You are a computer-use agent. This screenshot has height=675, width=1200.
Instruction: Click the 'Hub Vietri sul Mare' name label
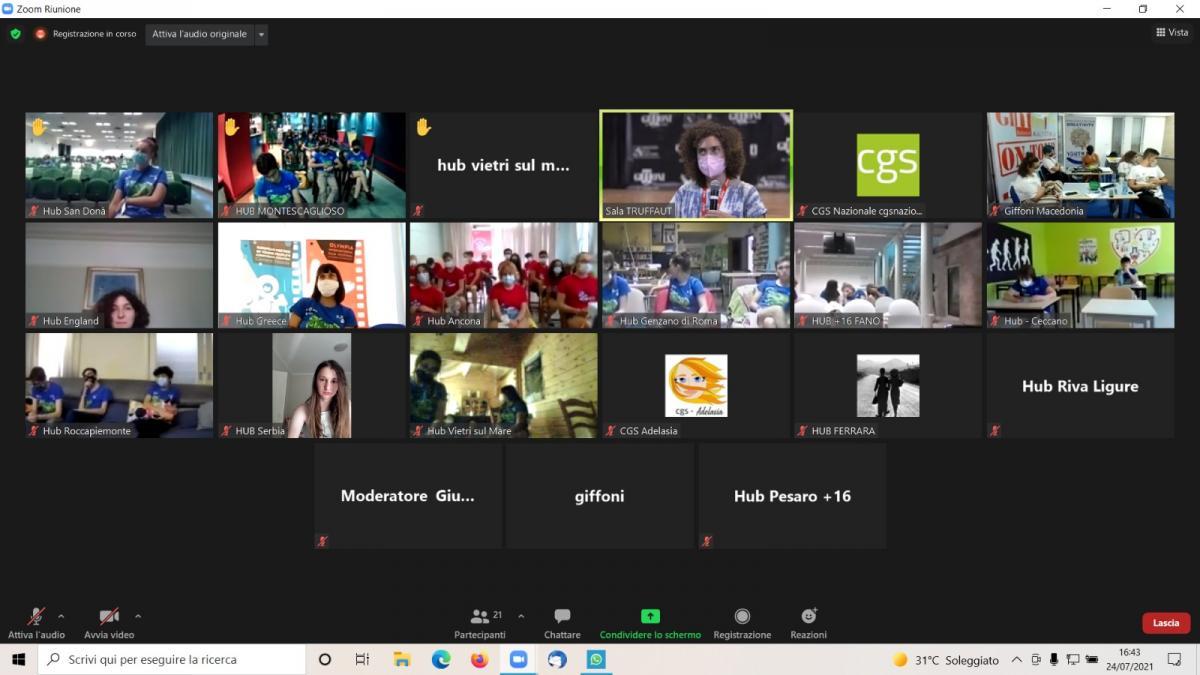(x=469, y=431)
